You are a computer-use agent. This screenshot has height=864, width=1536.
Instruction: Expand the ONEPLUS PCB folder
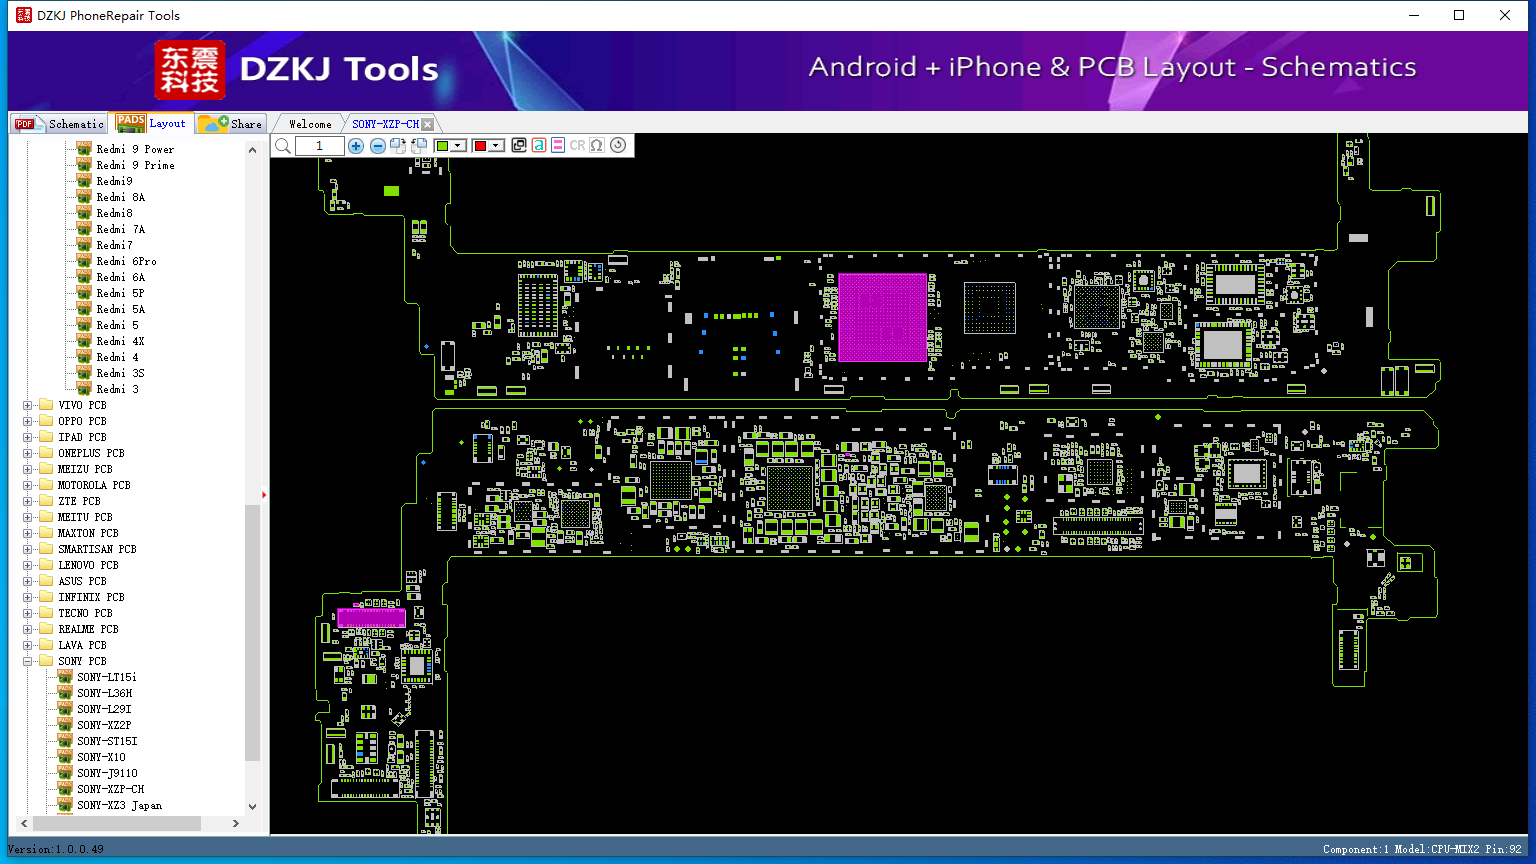[x=27, y=453]
